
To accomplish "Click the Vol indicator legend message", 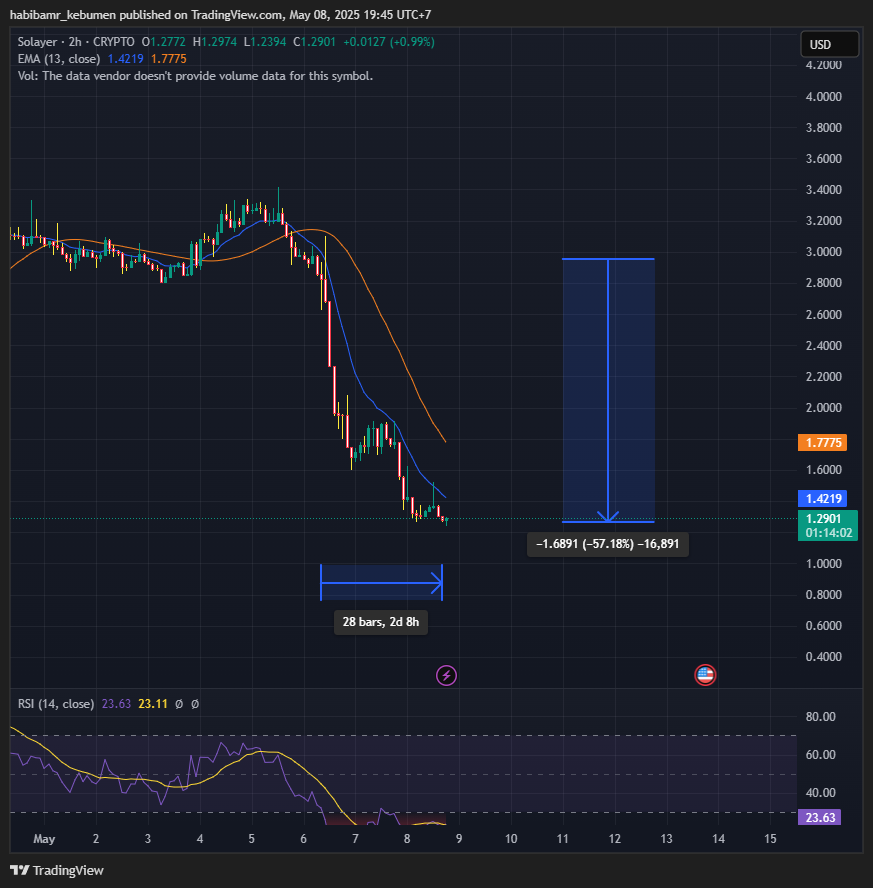I will (x=195, y=76).
